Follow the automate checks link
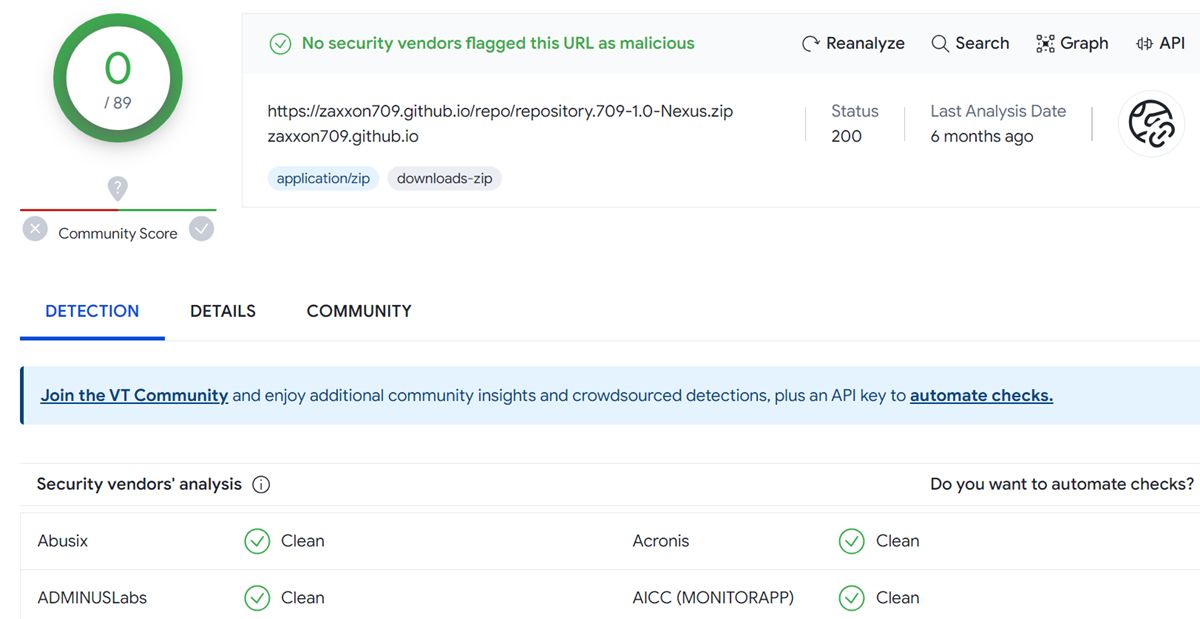The height and width of the screenshot is (619, 1200). click(981, 396)
